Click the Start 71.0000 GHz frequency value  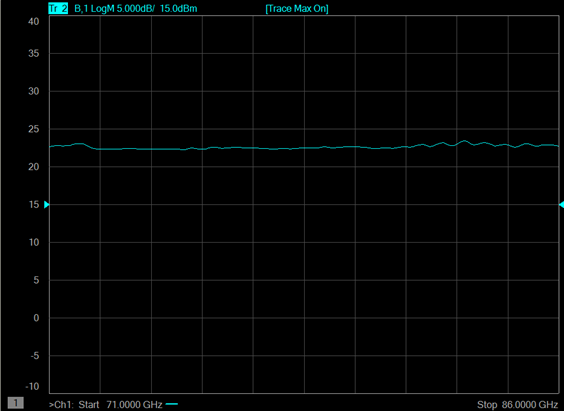tap(120, 405)
